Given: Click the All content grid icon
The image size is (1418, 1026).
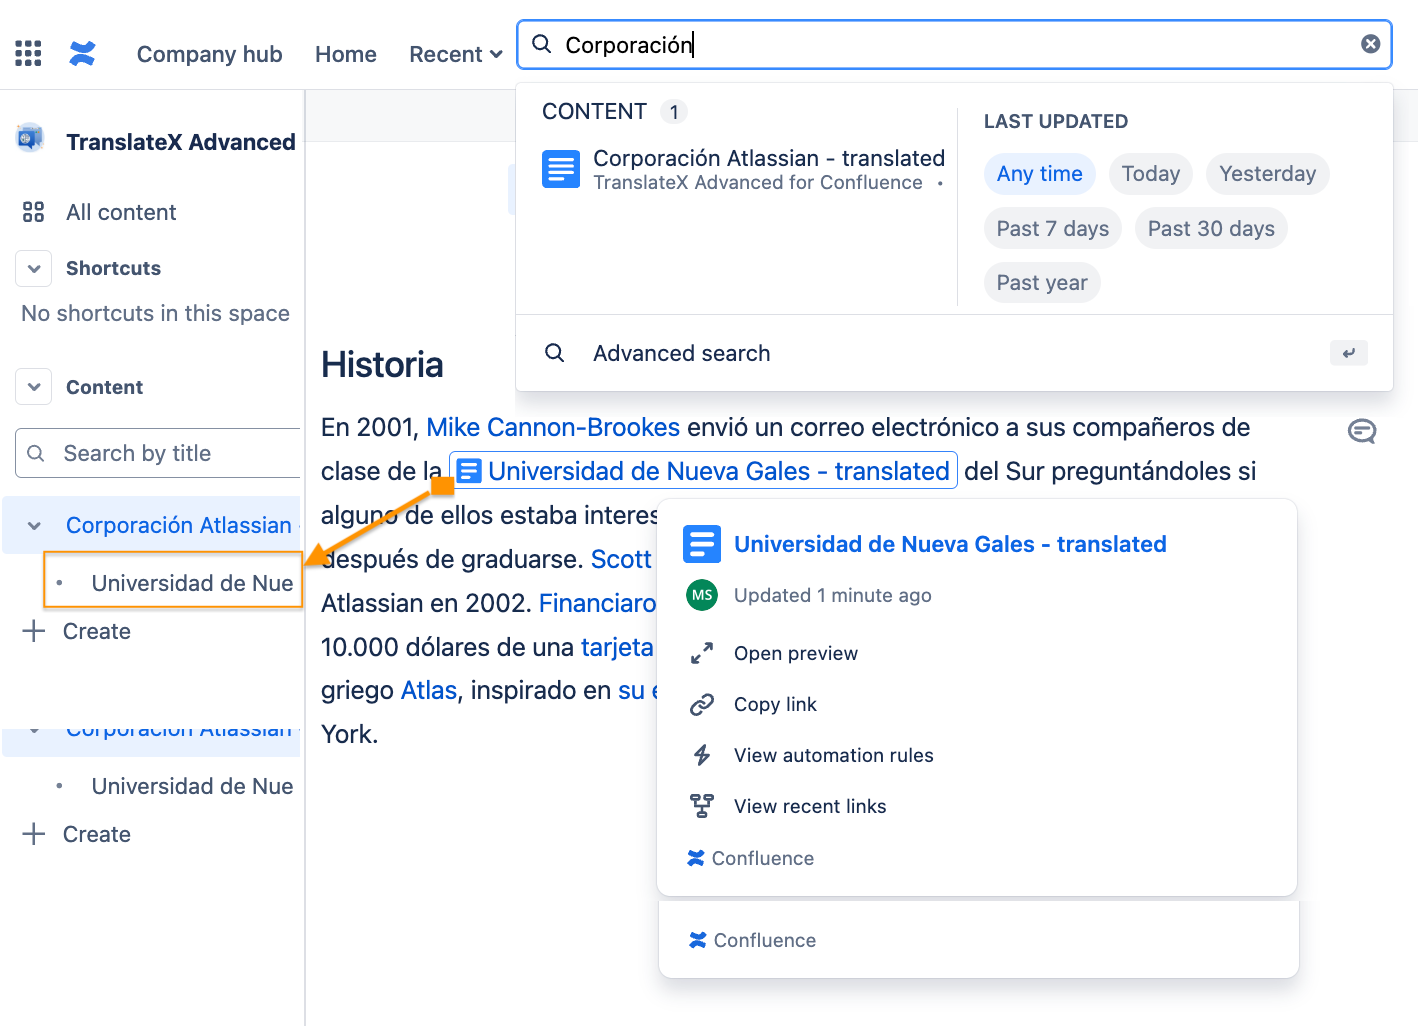Looking at the screenshot, I should tap(33, 212).
